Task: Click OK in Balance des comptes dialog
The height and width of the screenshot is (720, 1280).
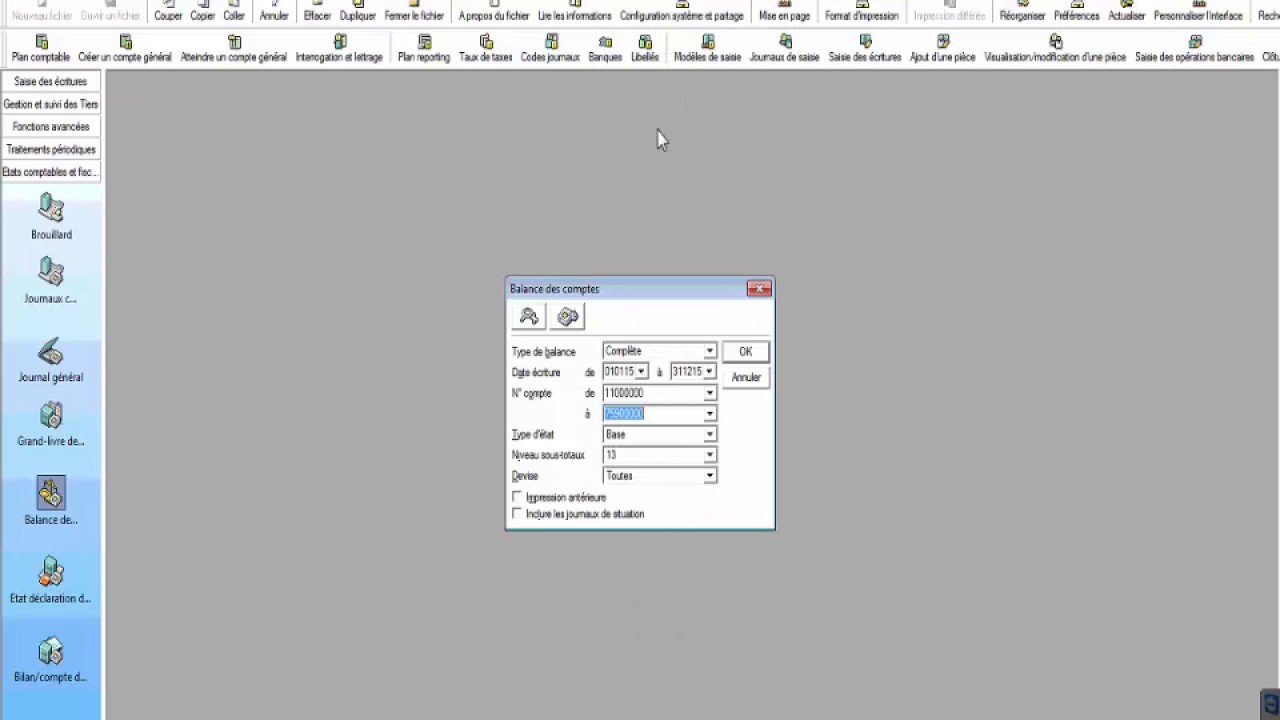Action: pos(745,352)
